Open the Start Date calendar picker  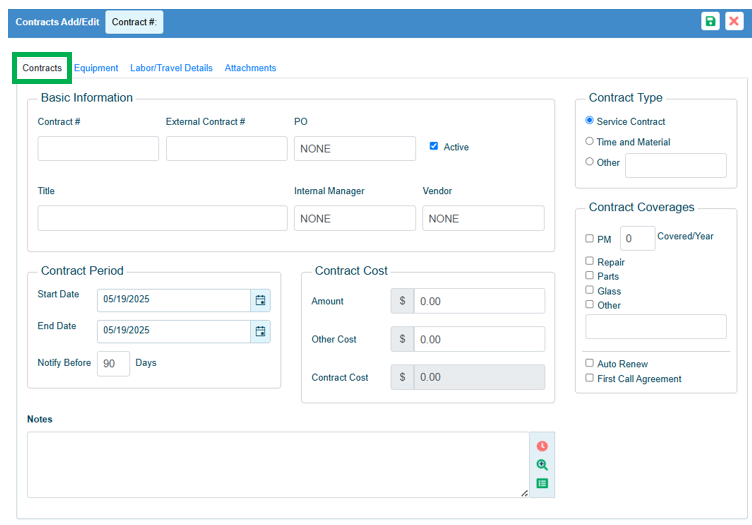pyautogui.click(x=260, y=300)
